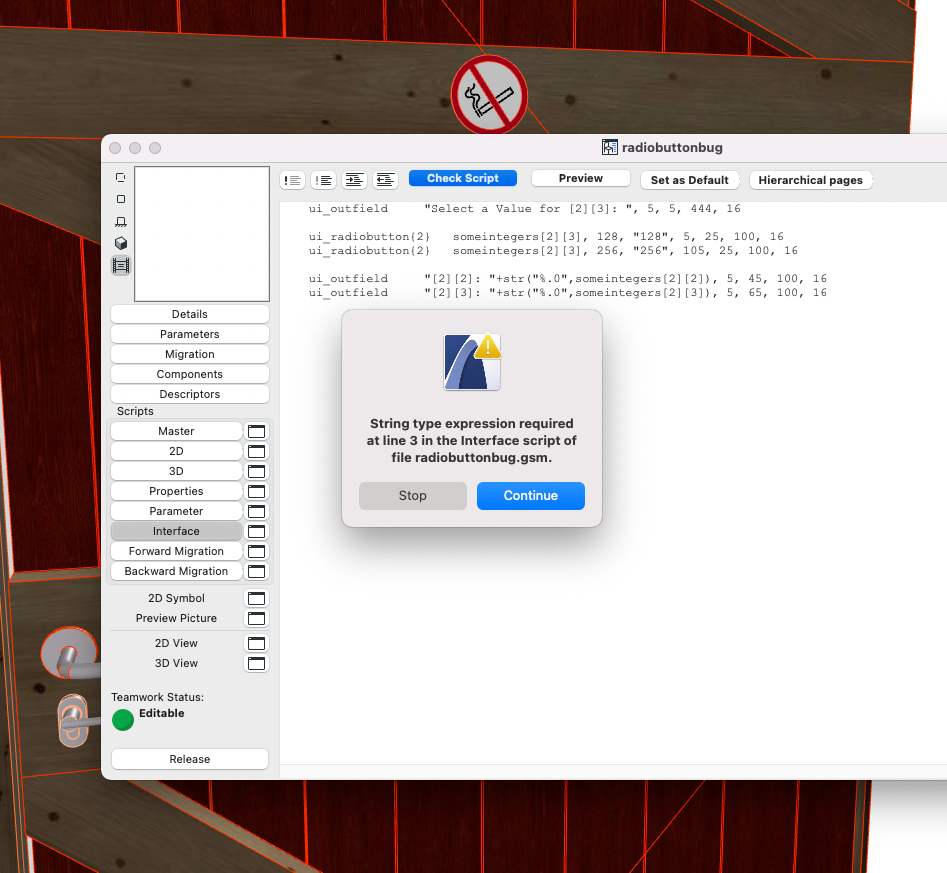Click the Set as Default button
Screen dimensions: 947x873
690,180
